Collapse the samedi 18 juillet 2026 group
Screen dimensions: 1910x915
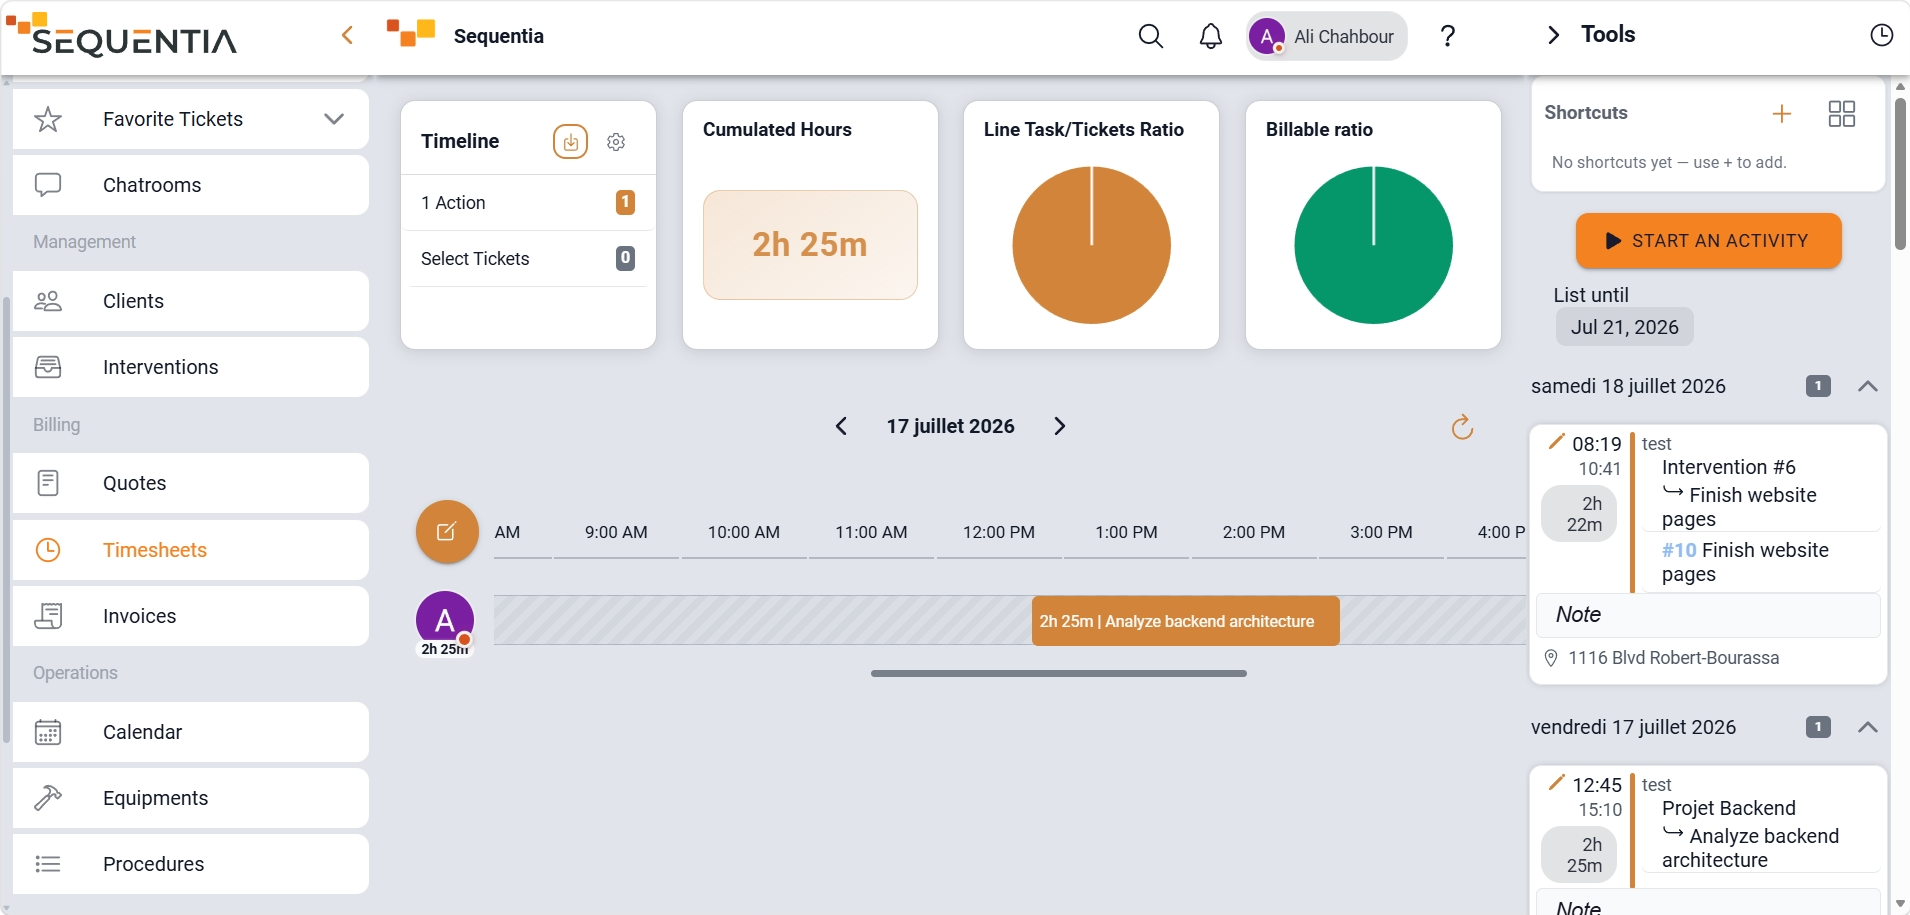coord(1867,386)
